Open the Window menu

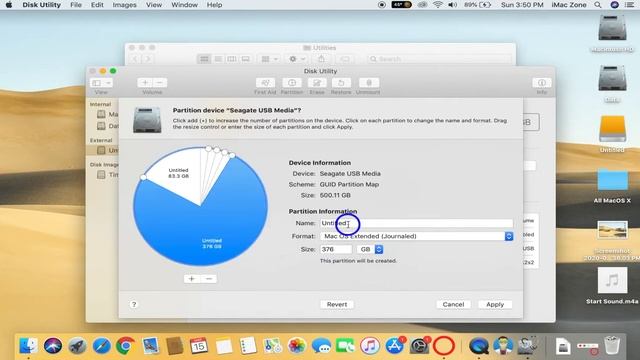coord(184,5)
